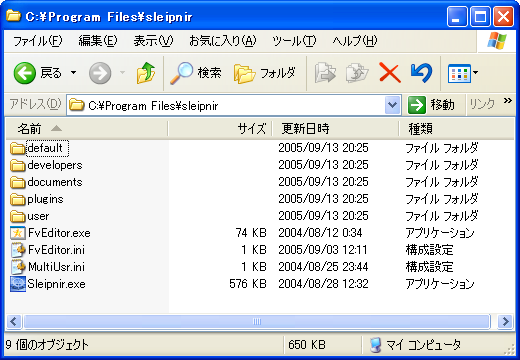Click the Windows flag logo
This screenshot has width=520, height=360.
496,41
